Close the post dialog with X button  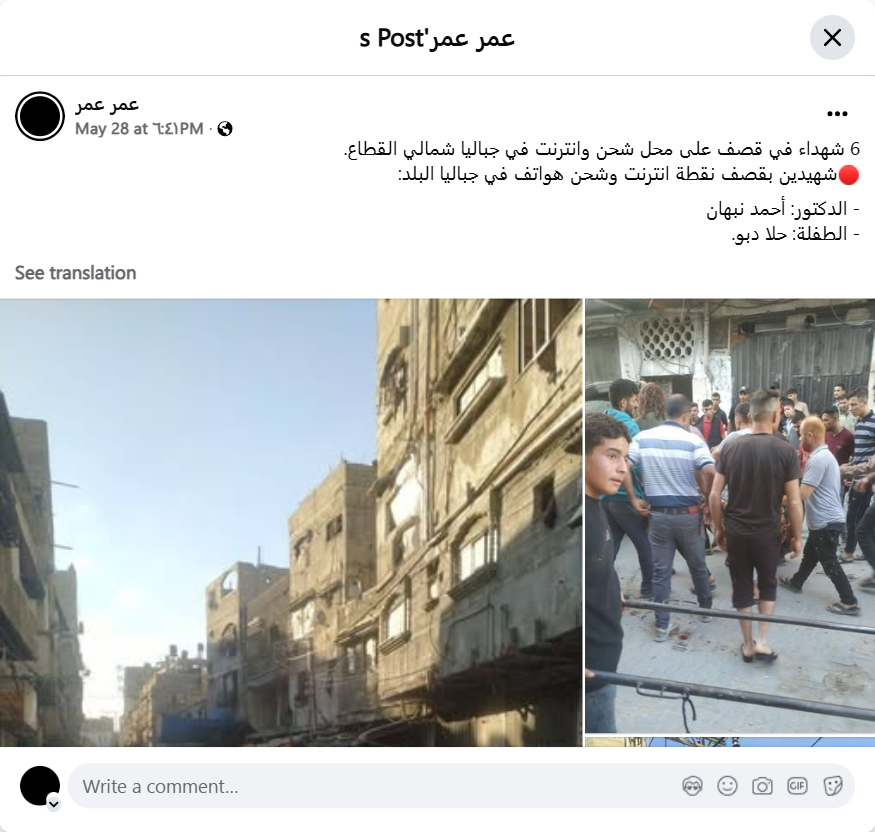tap(832, 38)
